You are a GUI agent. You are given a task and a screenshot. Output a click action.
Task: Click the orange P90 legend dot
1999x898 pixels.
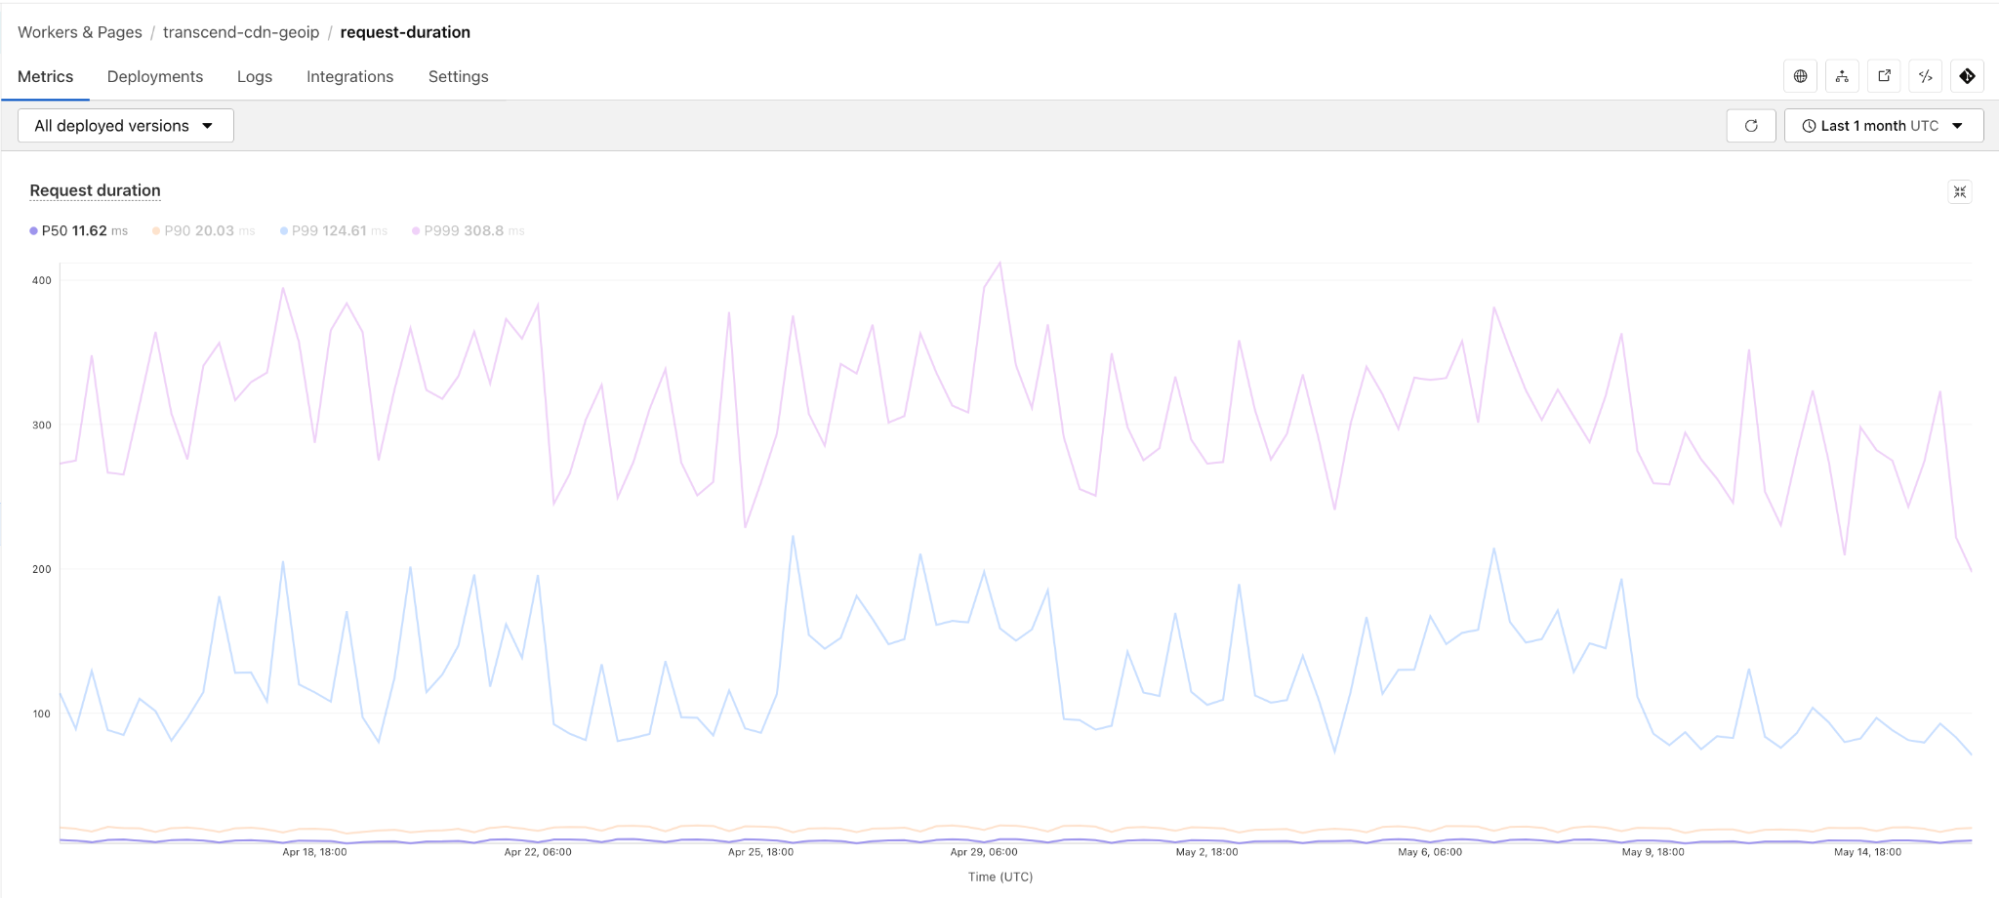pyautogui.click(x=156, y=231)
